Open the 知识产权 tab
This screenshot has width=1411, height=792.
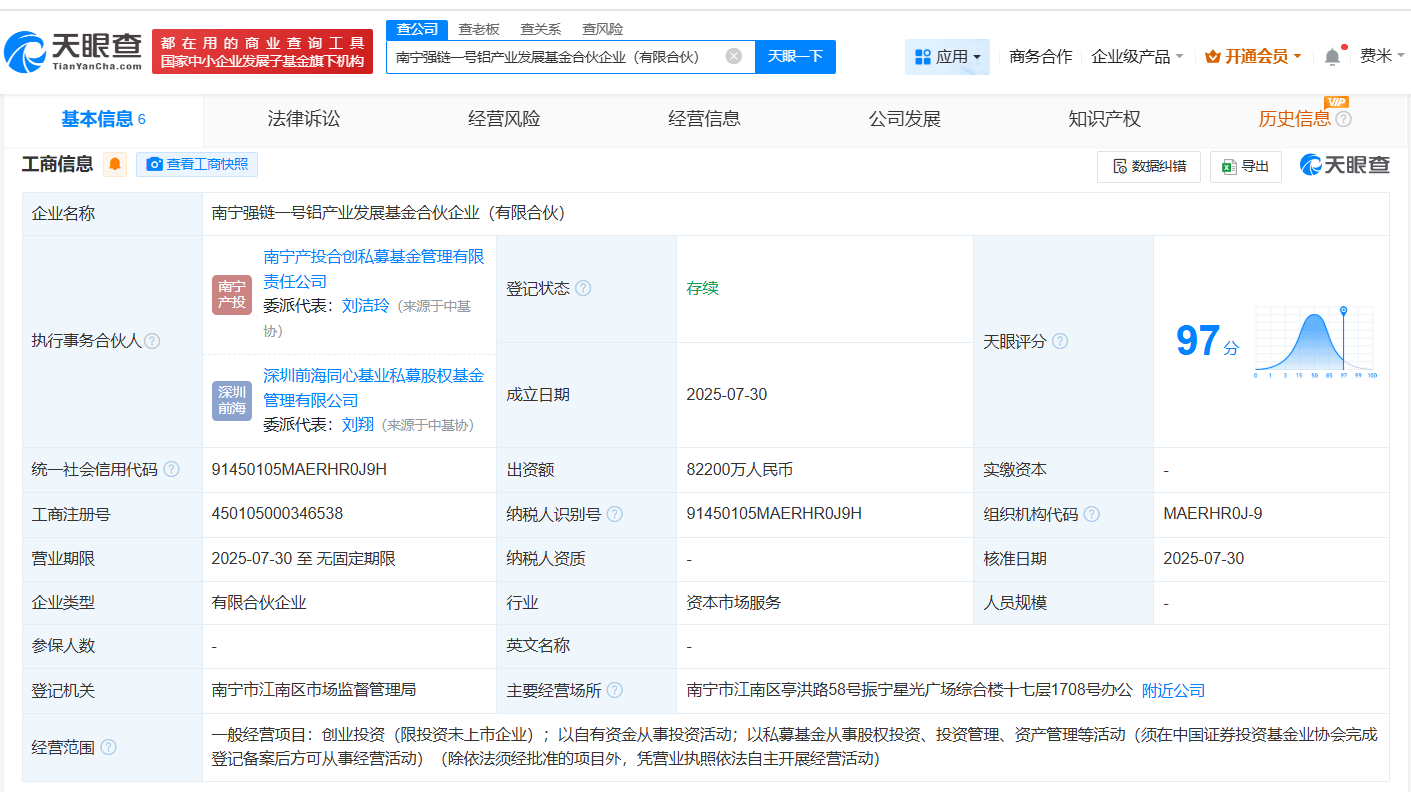click(x=1104, y=119)
